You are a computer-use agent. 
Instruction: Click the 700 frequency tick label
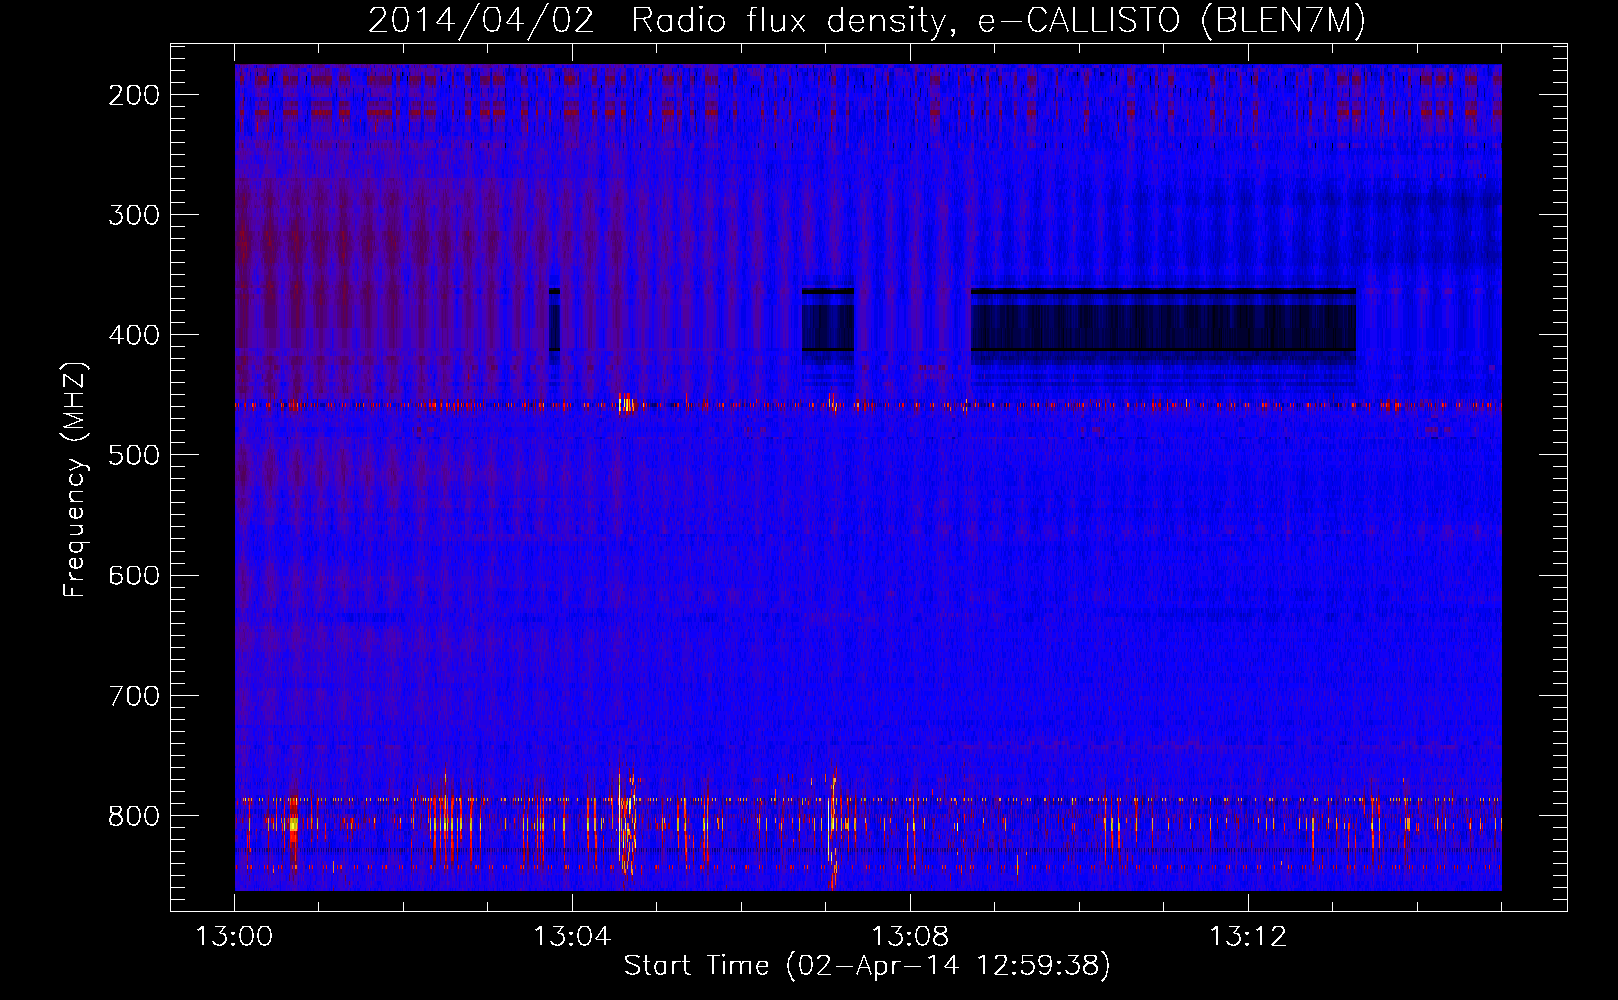(x=134, y=695)
